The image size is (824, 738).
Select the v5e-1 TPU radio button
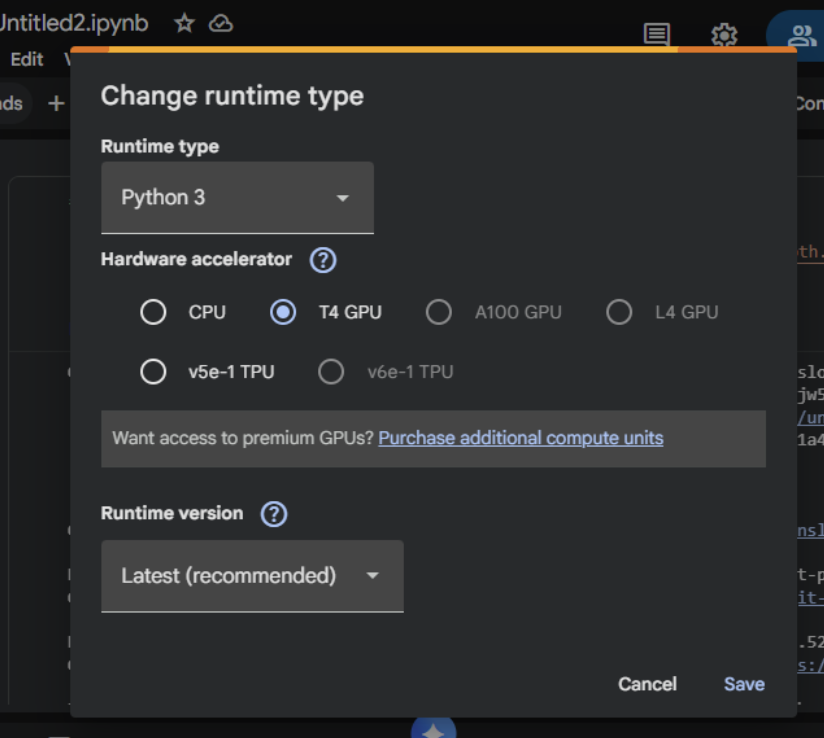tap(153, 372)
